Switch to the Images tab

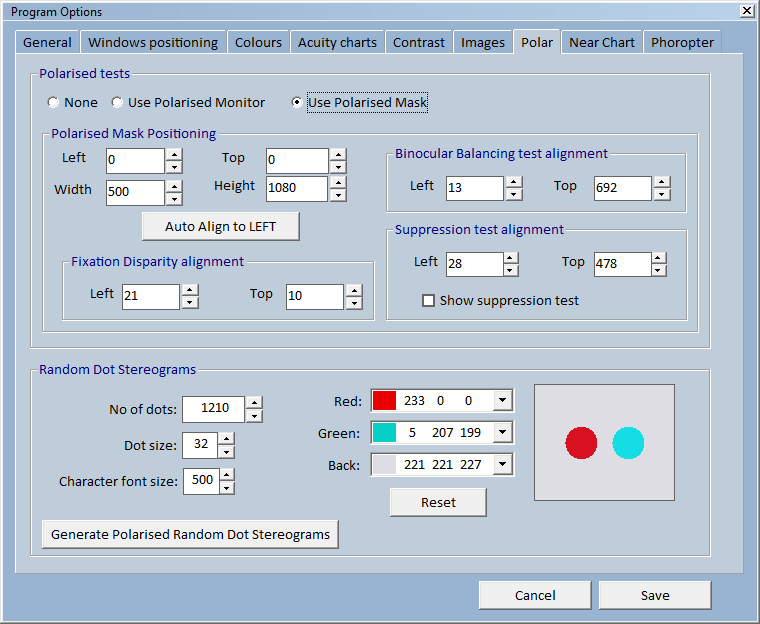point(483,42)
